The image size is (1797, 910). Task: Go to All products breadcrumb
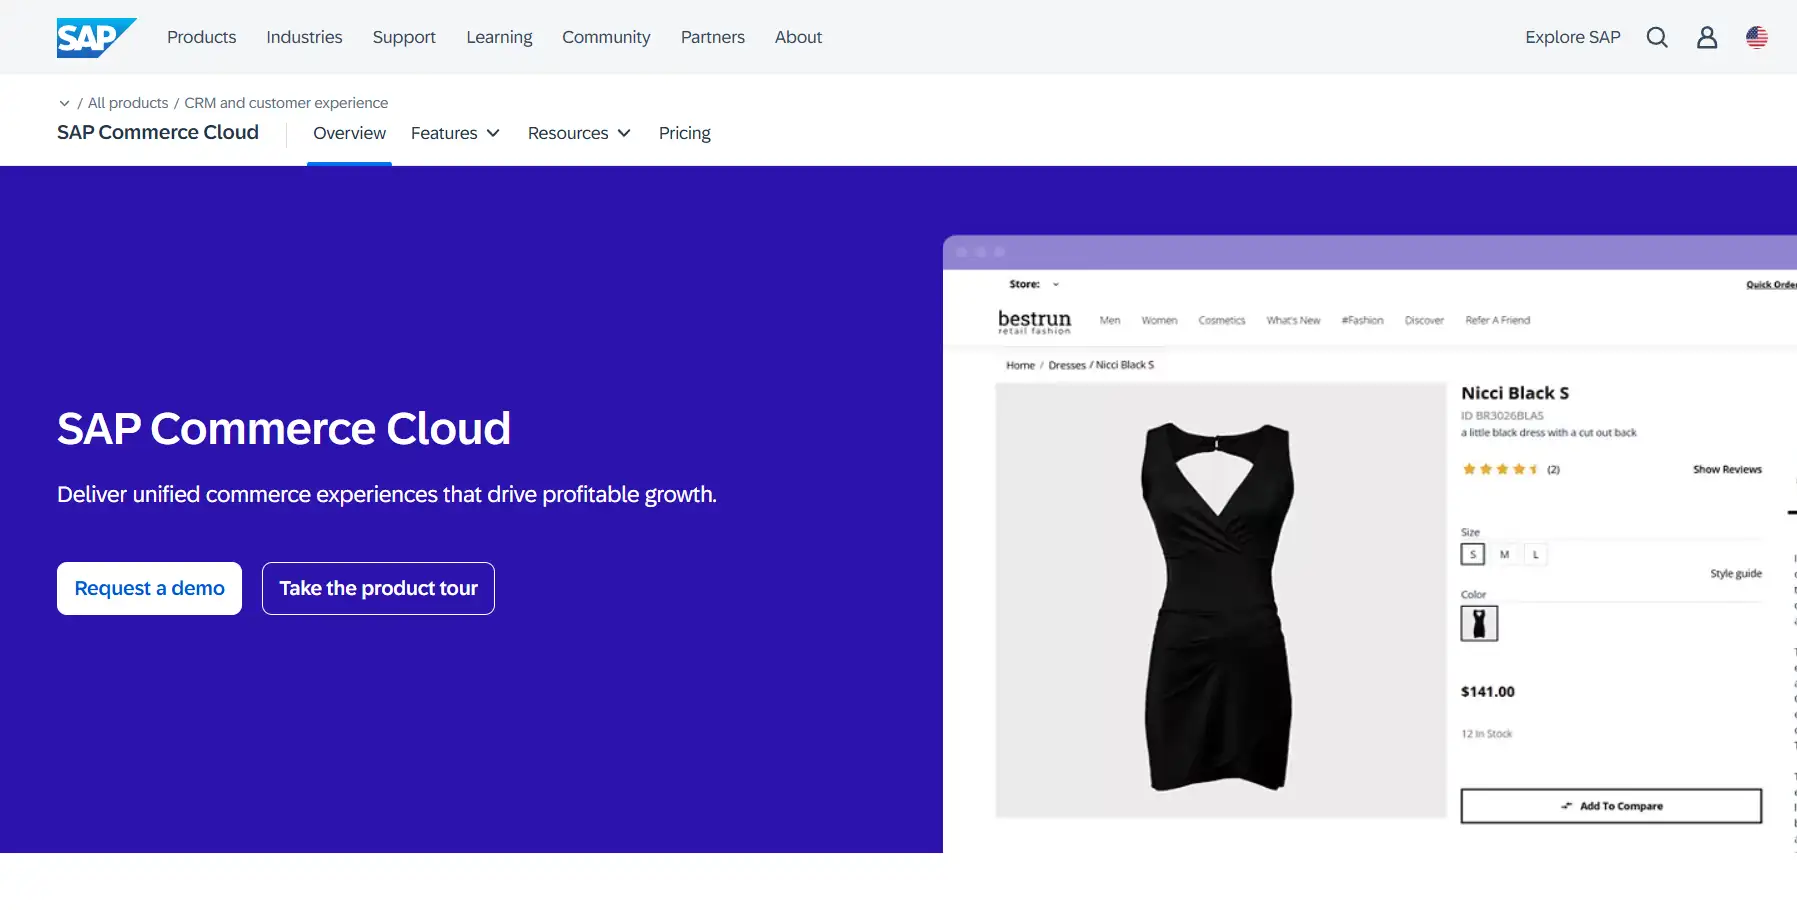tap(128, 103)
